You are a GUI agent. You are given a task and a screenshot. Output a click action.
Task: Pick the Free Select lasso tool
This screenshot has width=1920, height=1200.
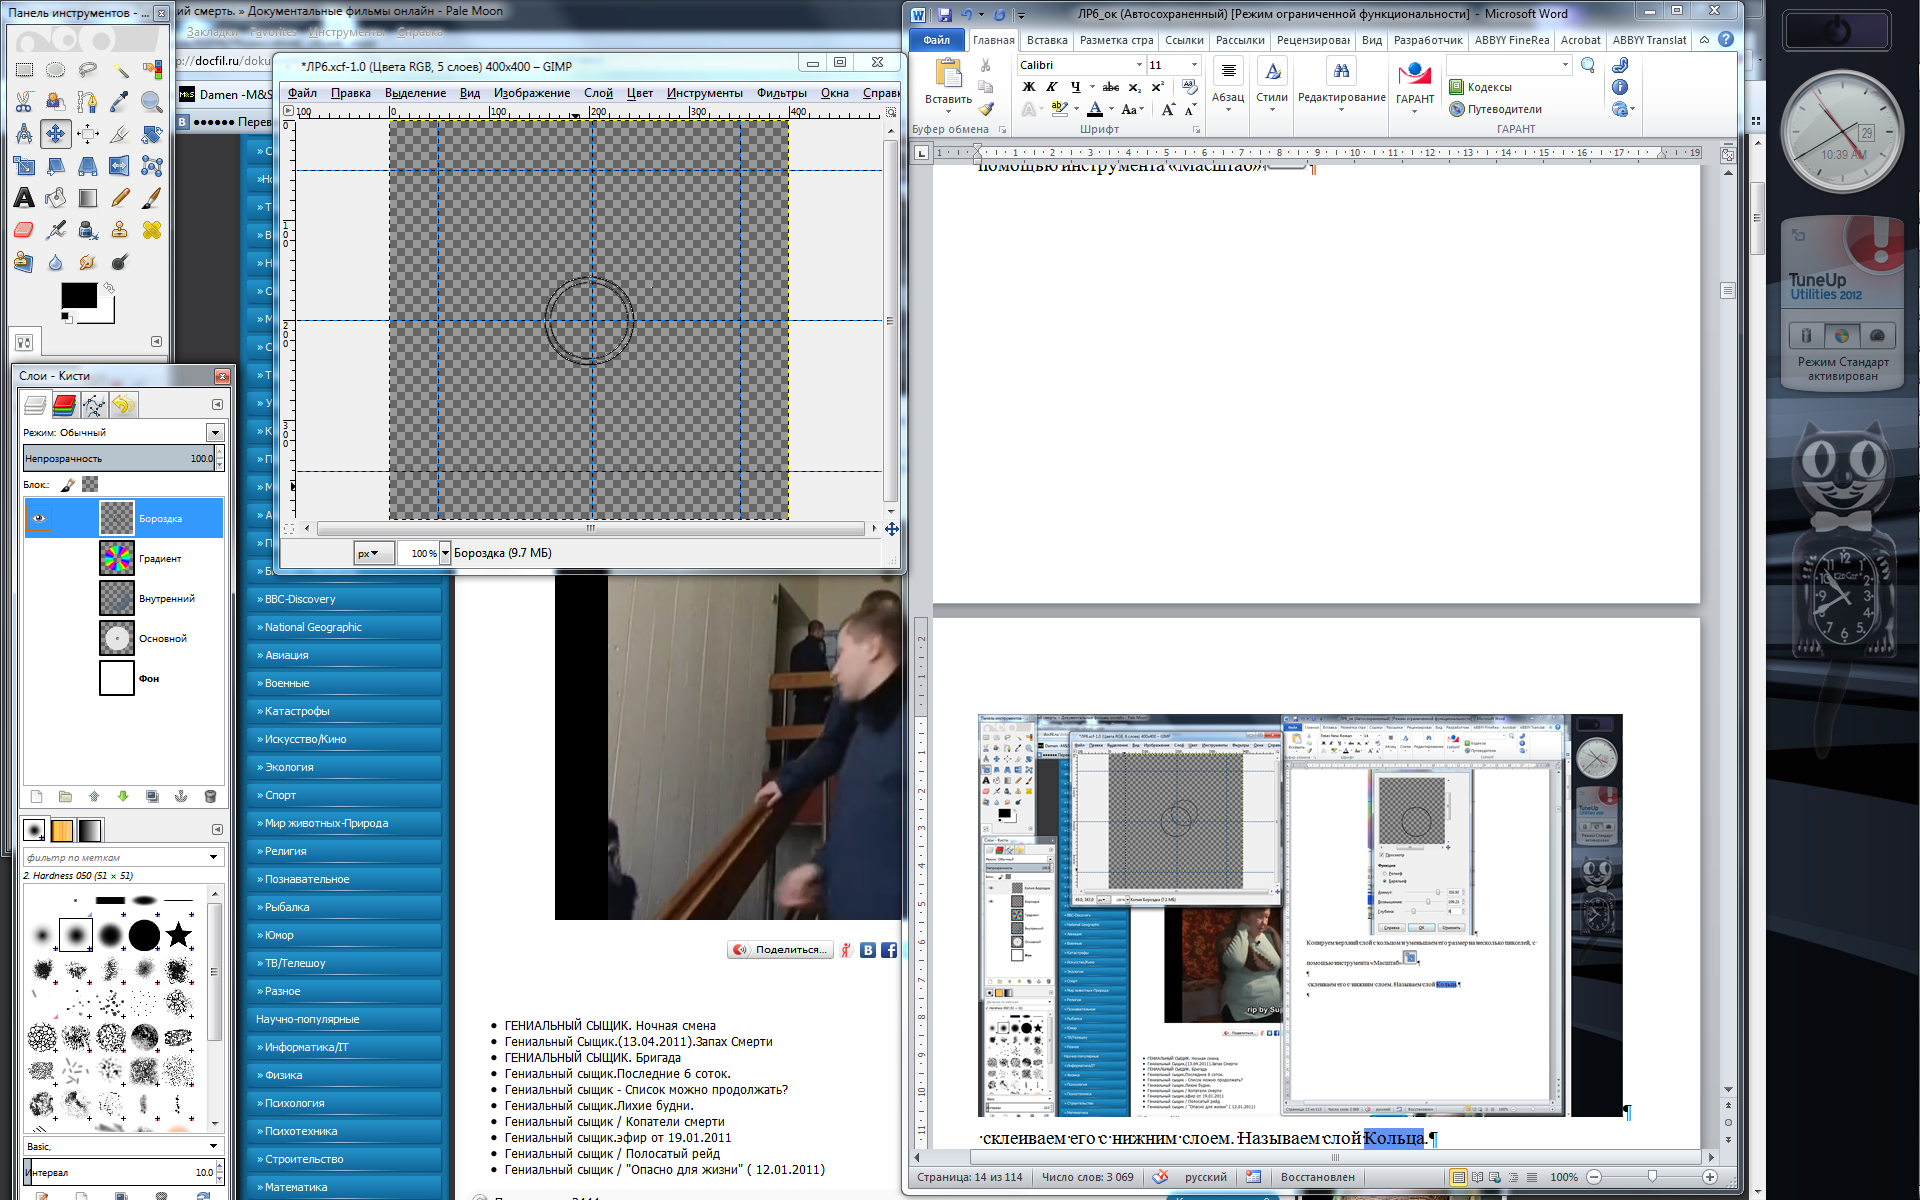(x=88, y=70)
